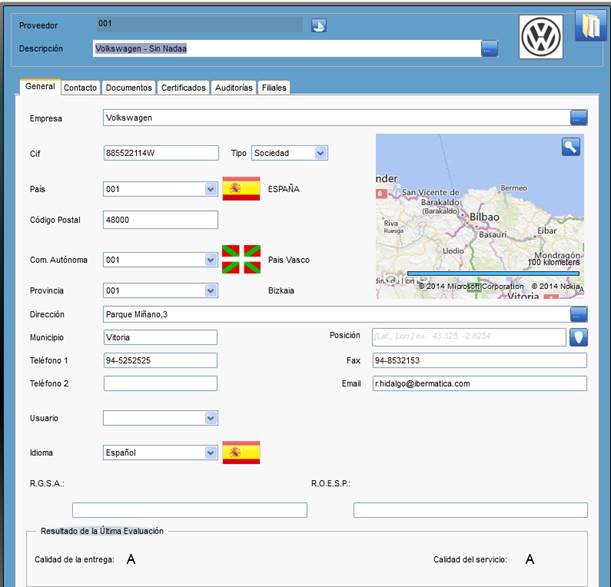Click the Calidad de la entrega grade A
This screenshot has width=611, height=587.
click(x=131, y=560)
